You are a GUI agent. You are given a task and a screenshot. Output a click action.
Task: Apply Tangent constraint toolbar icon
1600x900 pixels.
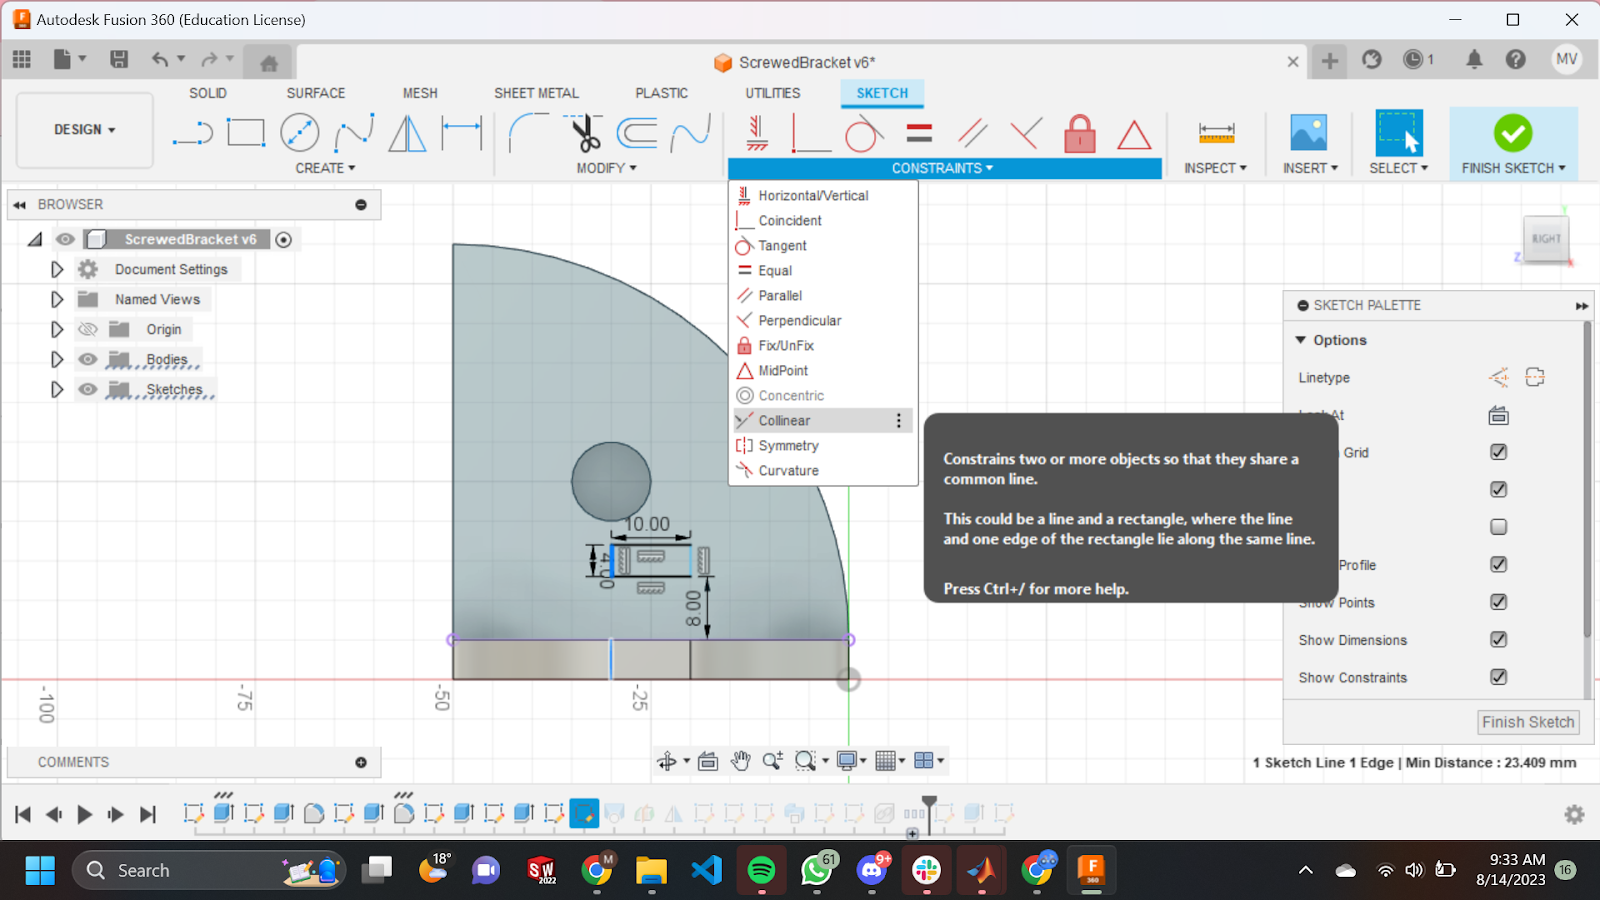pyautogui.click(x=864, y=133)
